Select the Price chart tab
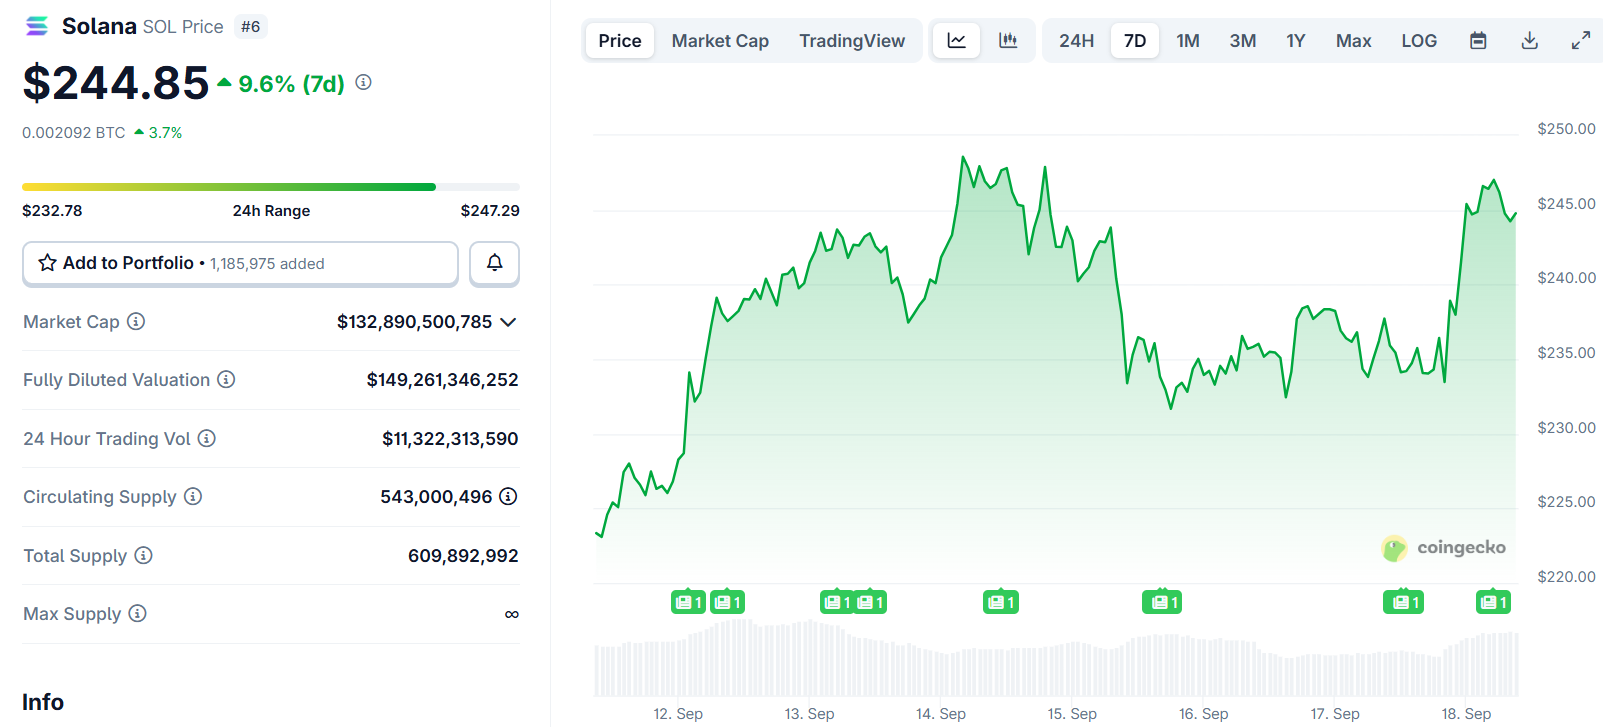 coord(620,41)
